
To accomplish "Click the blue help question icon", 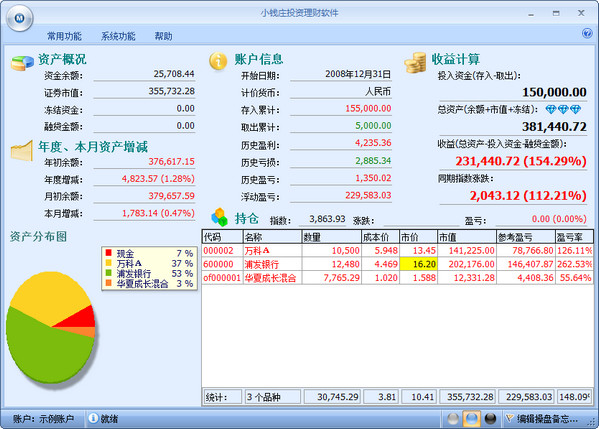I will point(587,34).
